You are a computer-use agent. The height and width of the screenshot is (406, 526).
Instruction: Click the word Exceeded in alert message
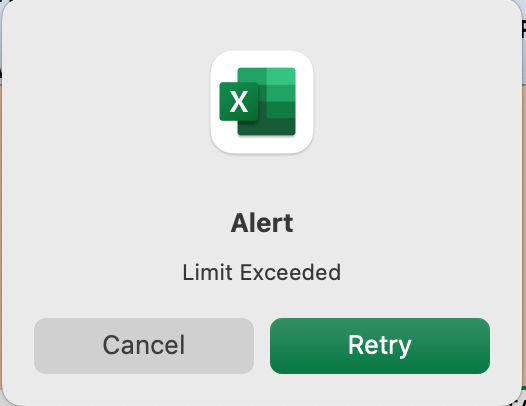291,272
